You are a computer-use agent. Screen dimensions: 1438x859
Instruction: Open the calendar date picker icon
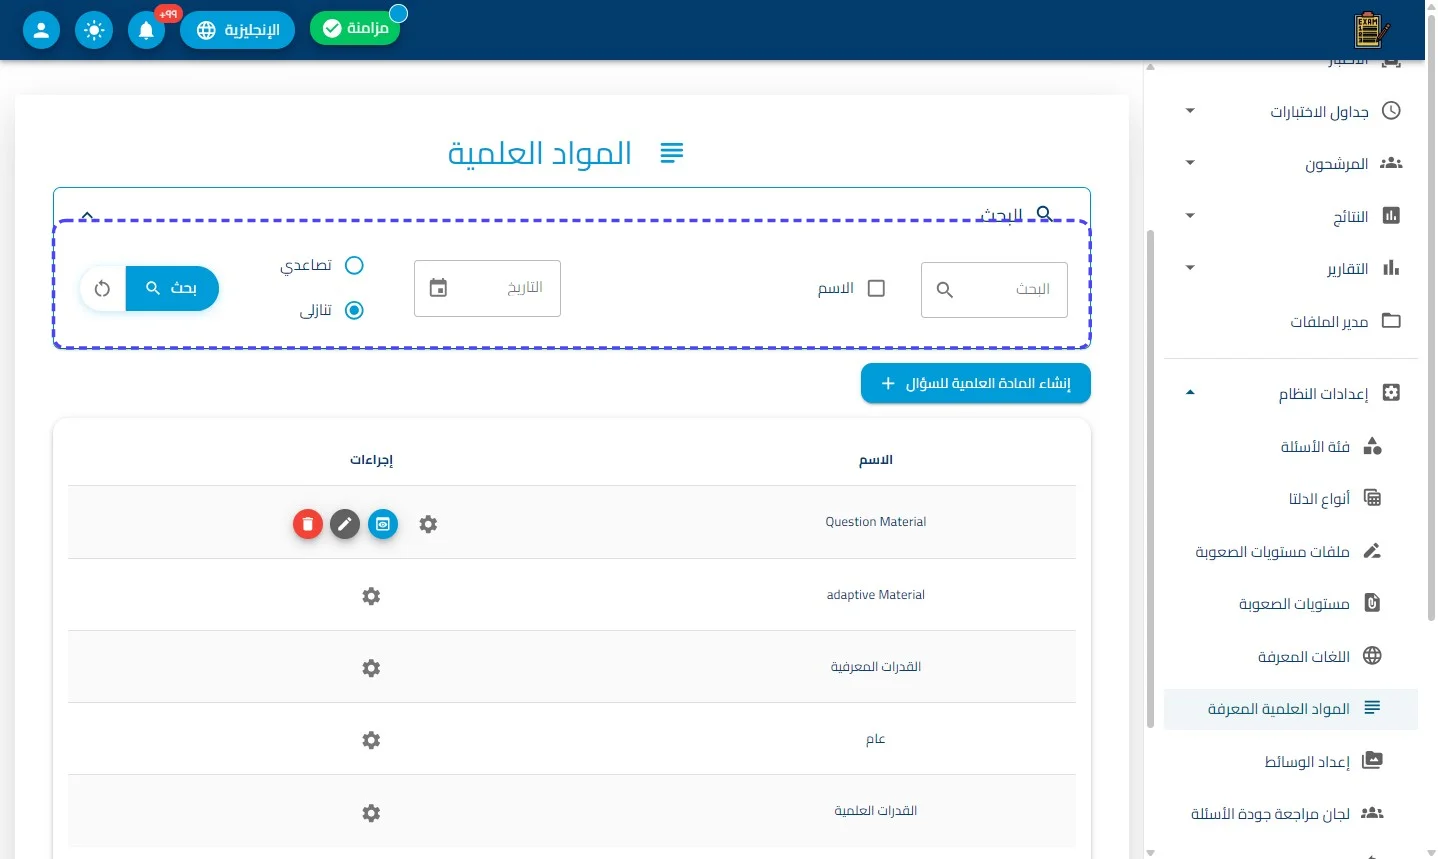438,288
